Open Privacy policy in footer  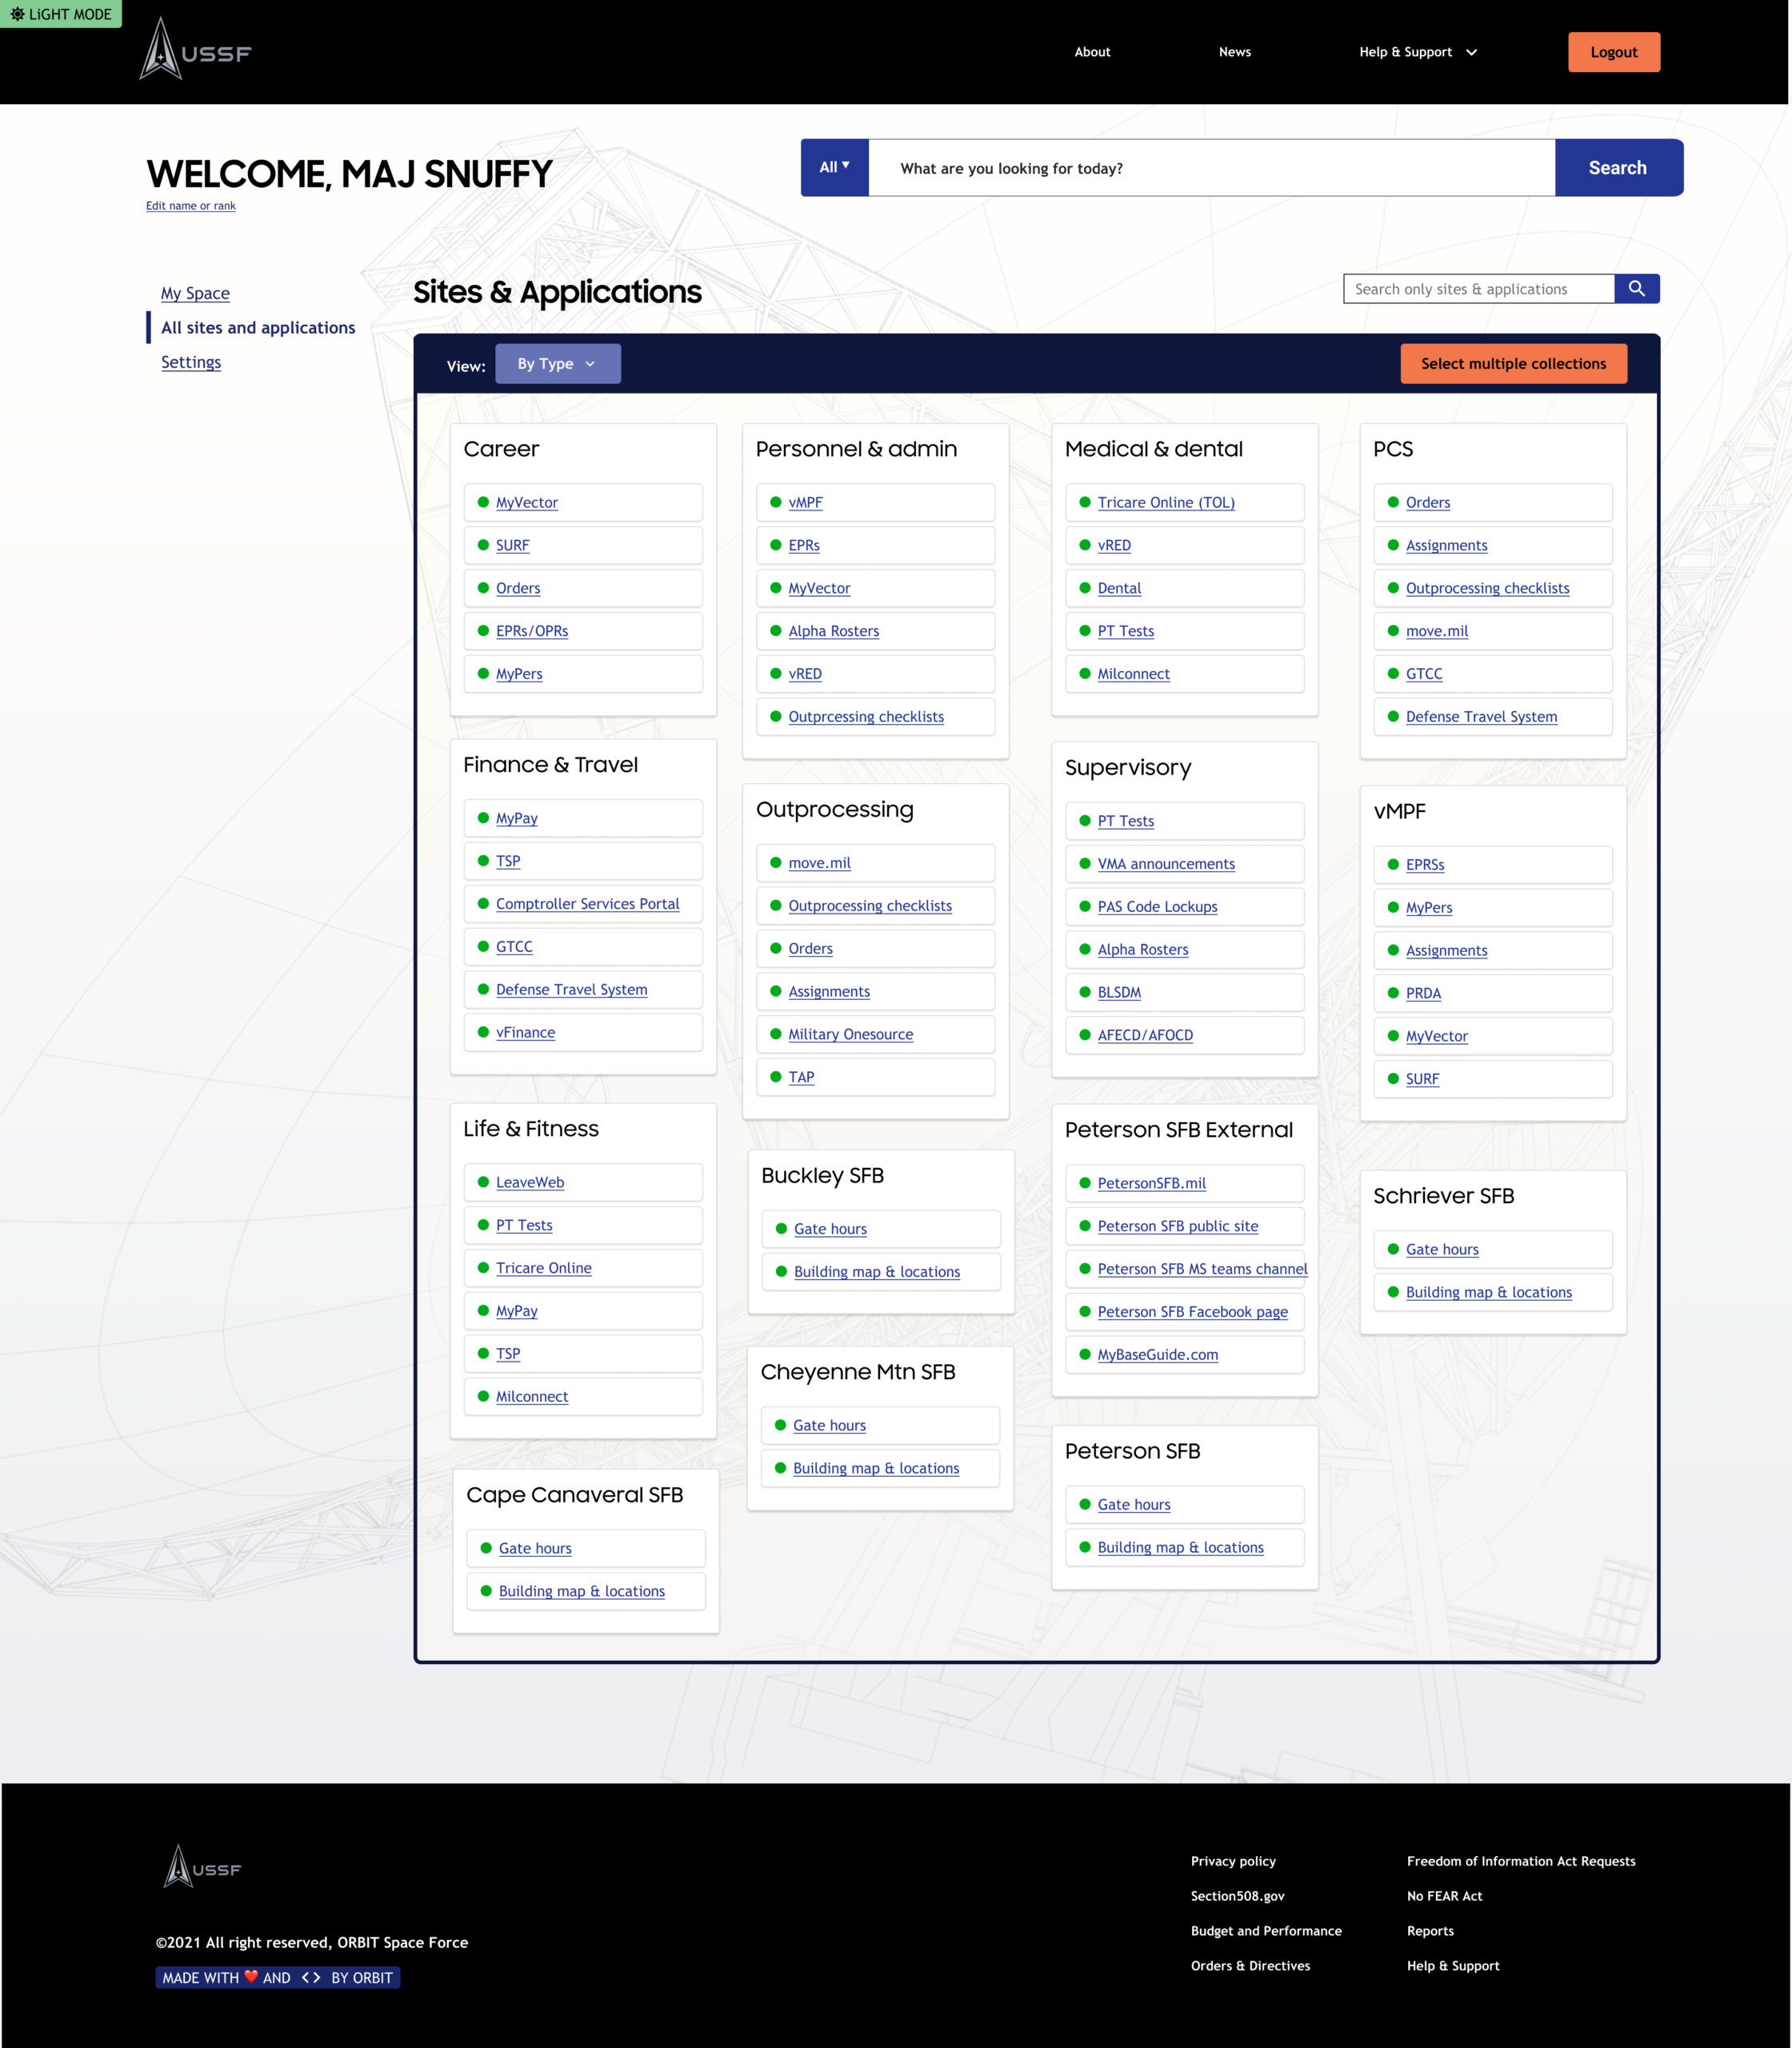[1232, 1861]
